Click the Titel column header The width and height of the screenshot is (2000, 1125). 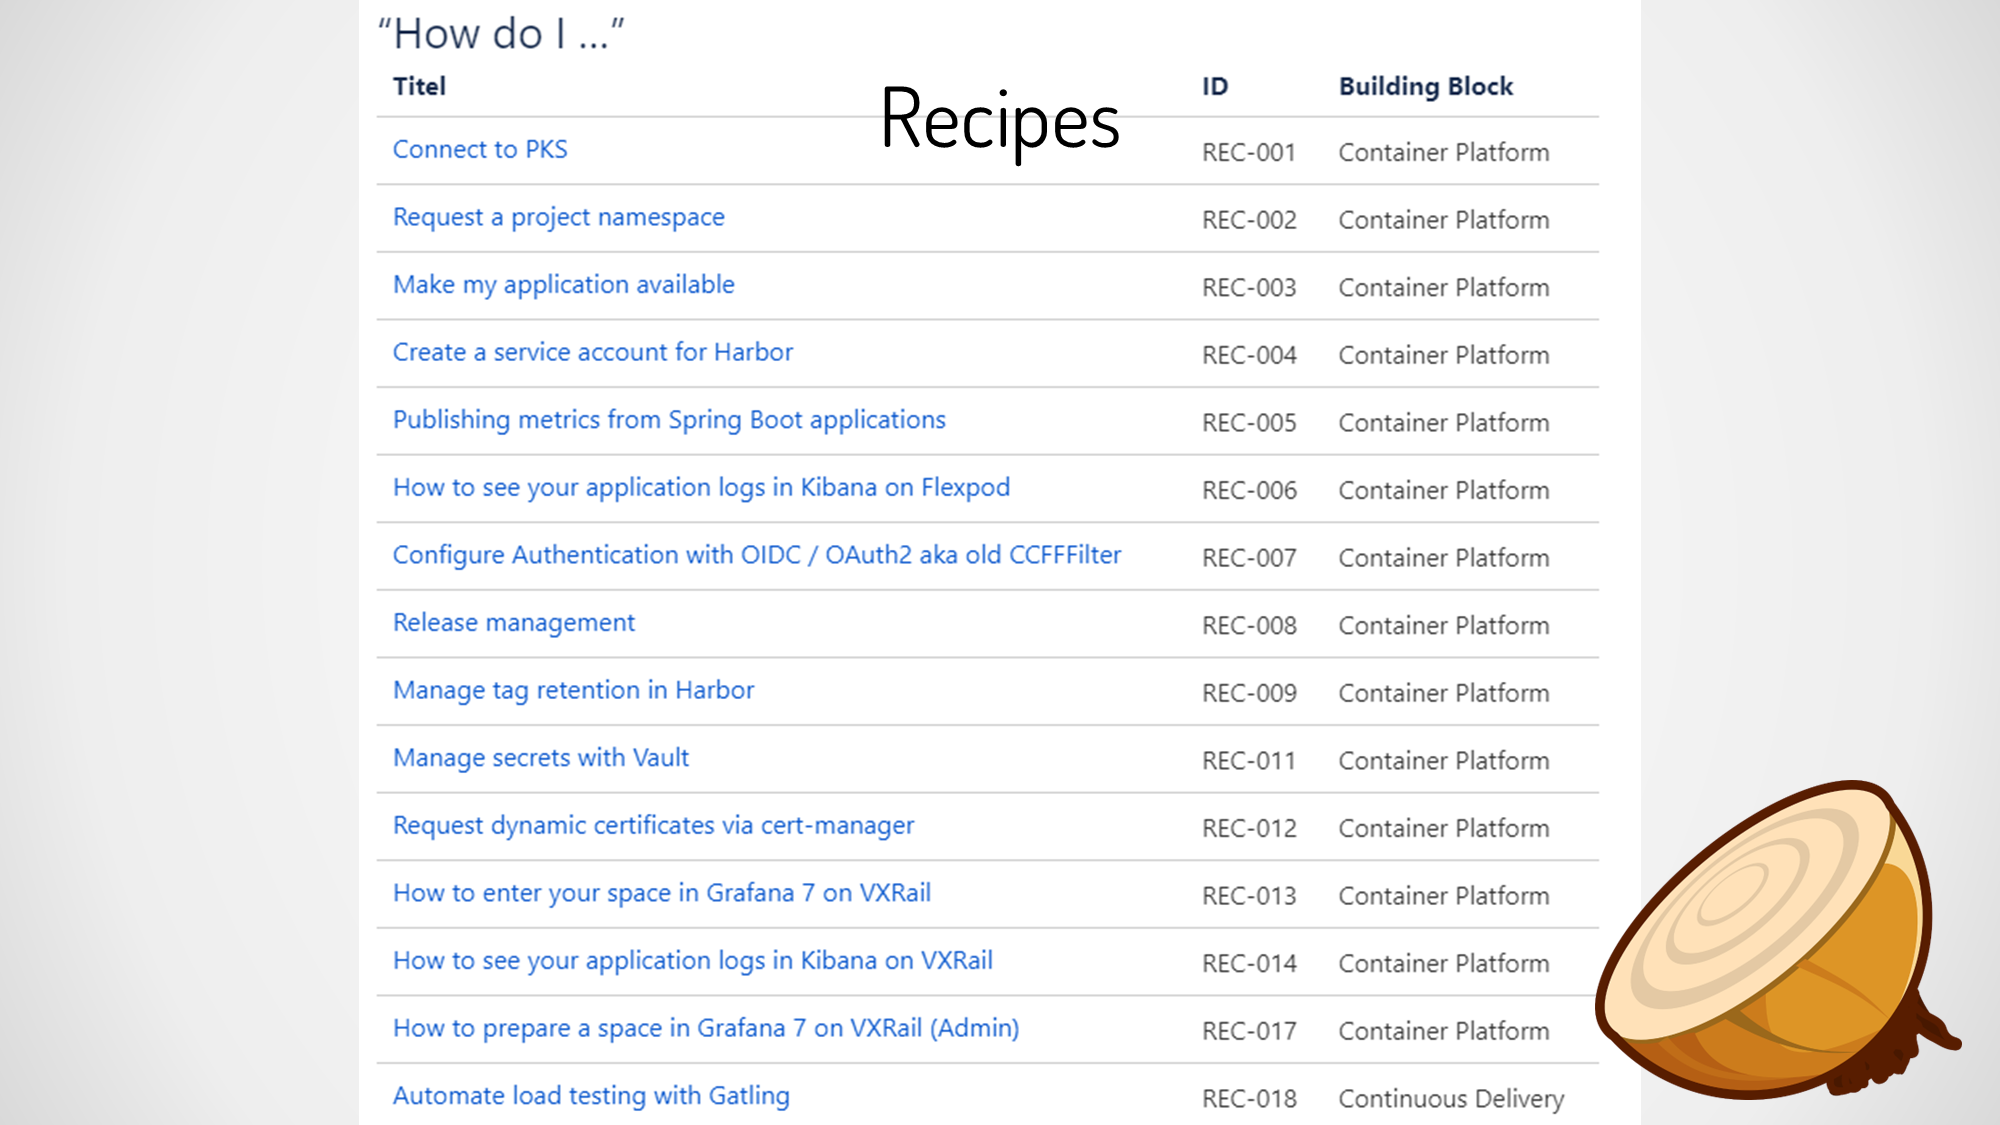click(x=419, y=87)
